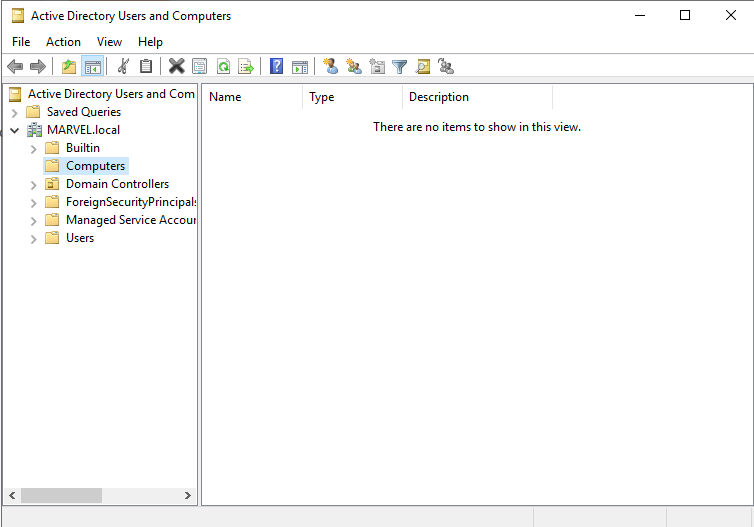Sort by the Name column header
The width and height of the screenshot is (754, 527).
(x=251, y=97)
